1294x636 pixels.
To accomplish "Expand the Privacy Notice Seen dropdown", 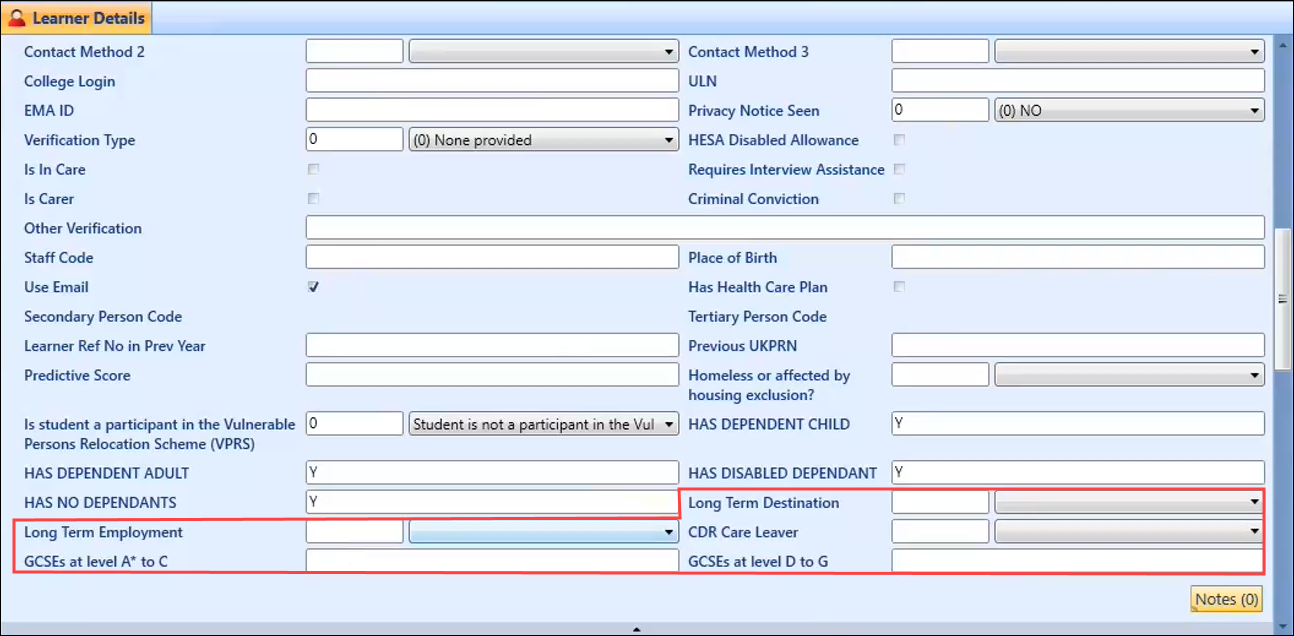I will (x=1130, y=110).
